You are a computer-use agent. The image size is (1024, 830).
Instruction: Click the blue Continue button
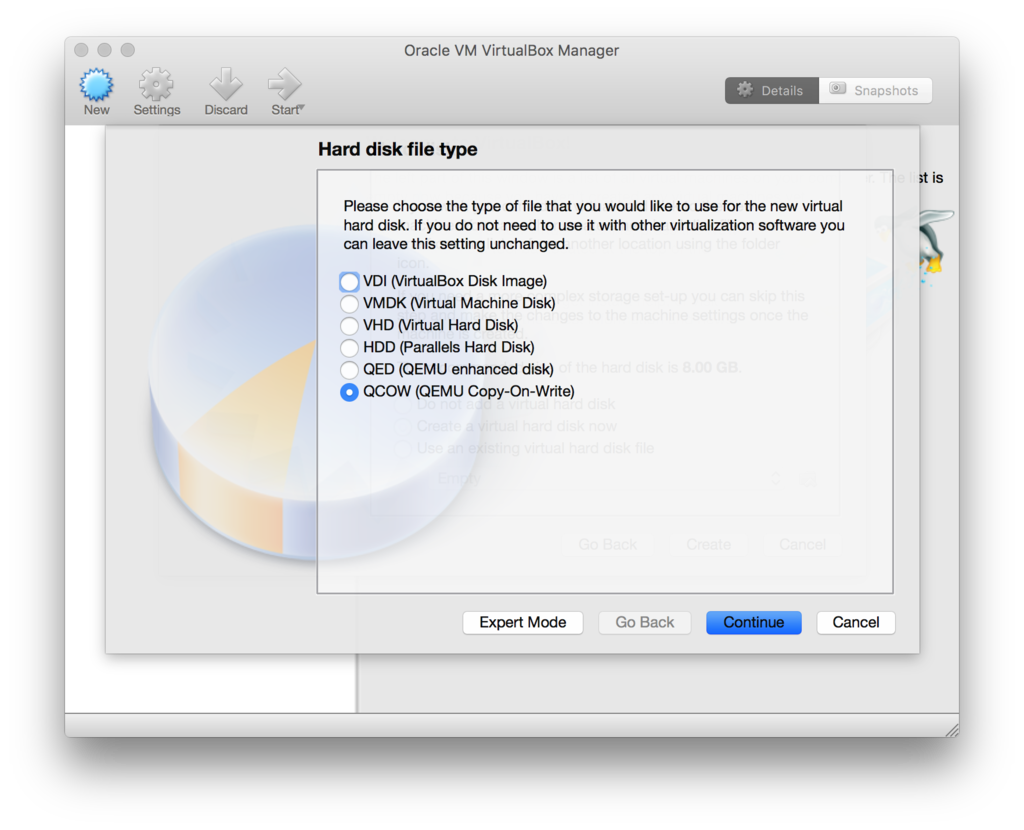(x=754, y=622)
